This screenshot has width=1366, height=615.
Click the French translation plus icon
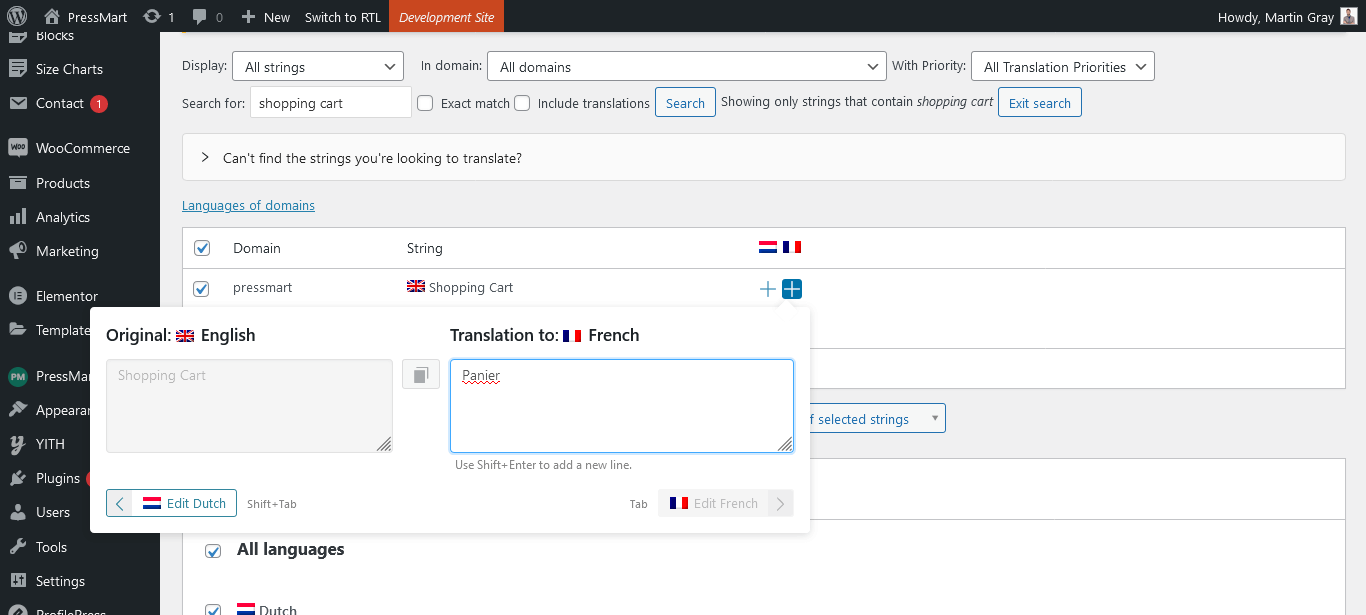pyautogui.click(x=792, y=289)
